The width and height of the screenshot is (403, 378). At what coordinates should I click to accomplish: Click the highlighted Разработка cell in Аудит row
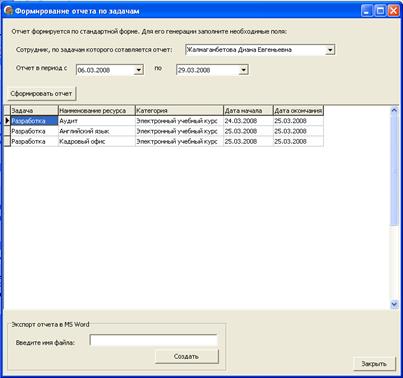(x=34, y=121)
